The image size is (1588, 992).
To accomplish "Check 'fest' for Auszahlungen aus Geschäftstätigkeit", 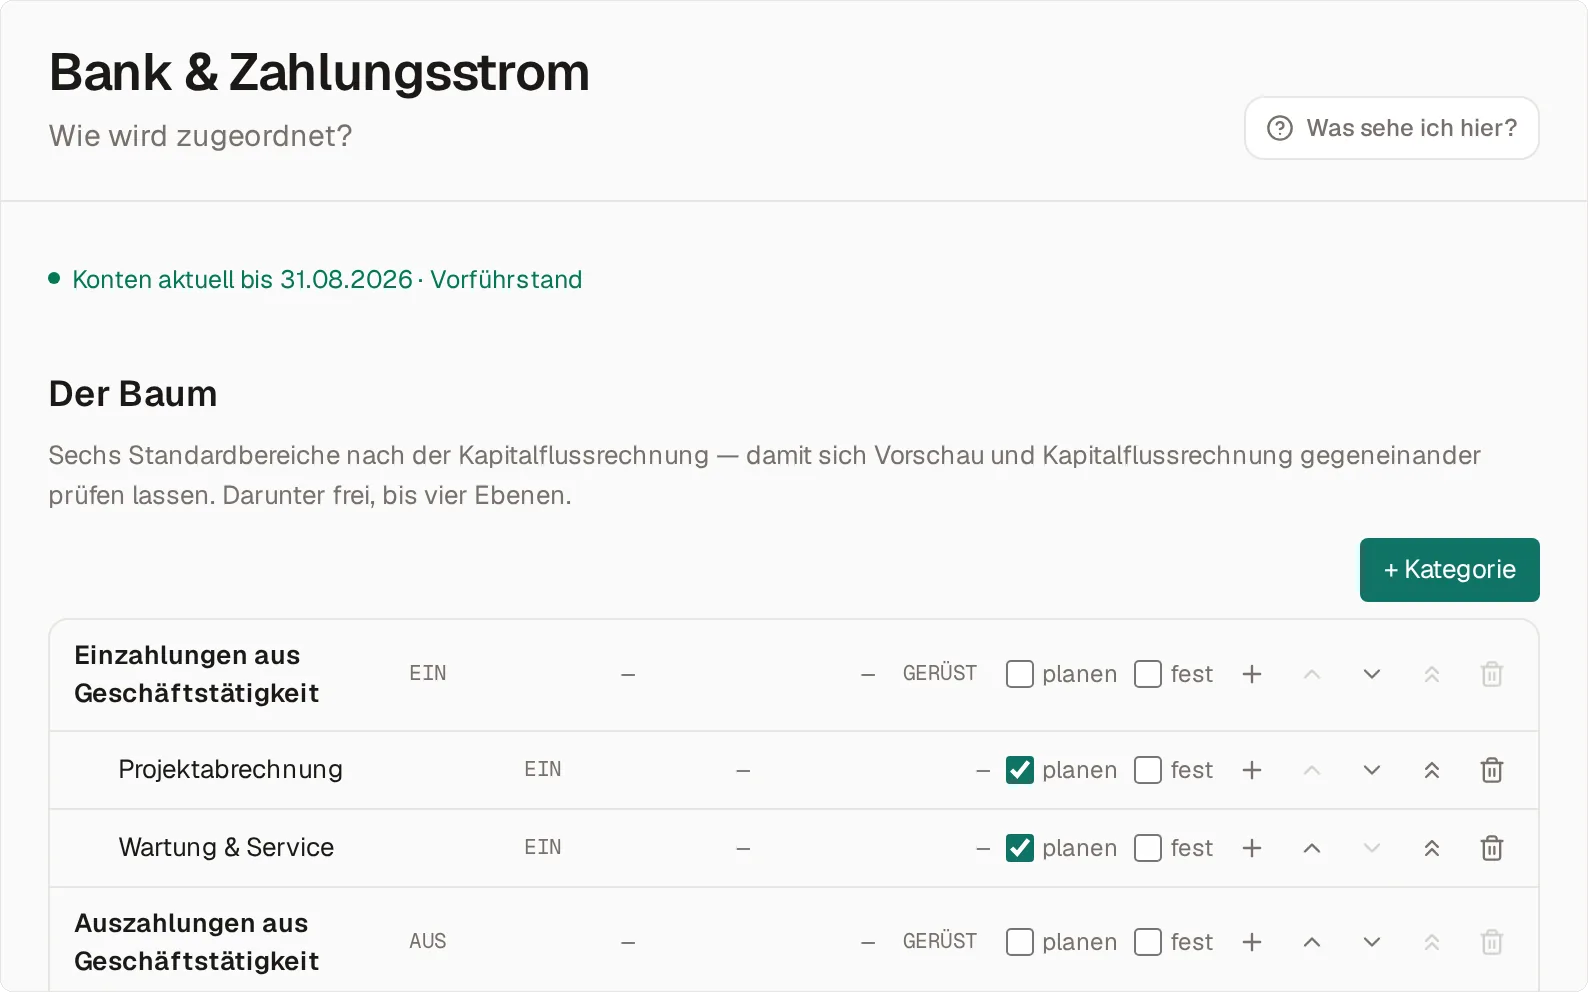I will [x=1148, y=942].
